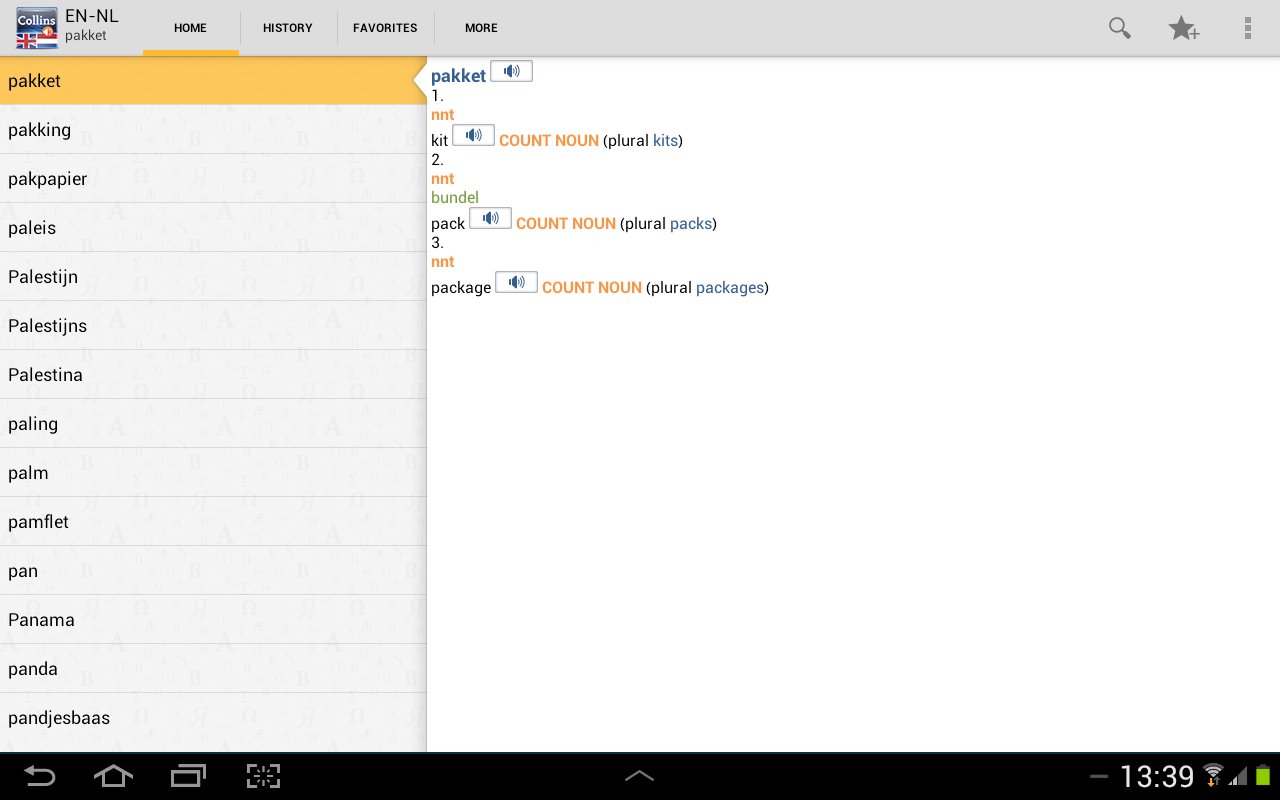Viewport: 1280px width, 800px height.
Task: Select pakpapier in the word list
Action: [213, 179]
